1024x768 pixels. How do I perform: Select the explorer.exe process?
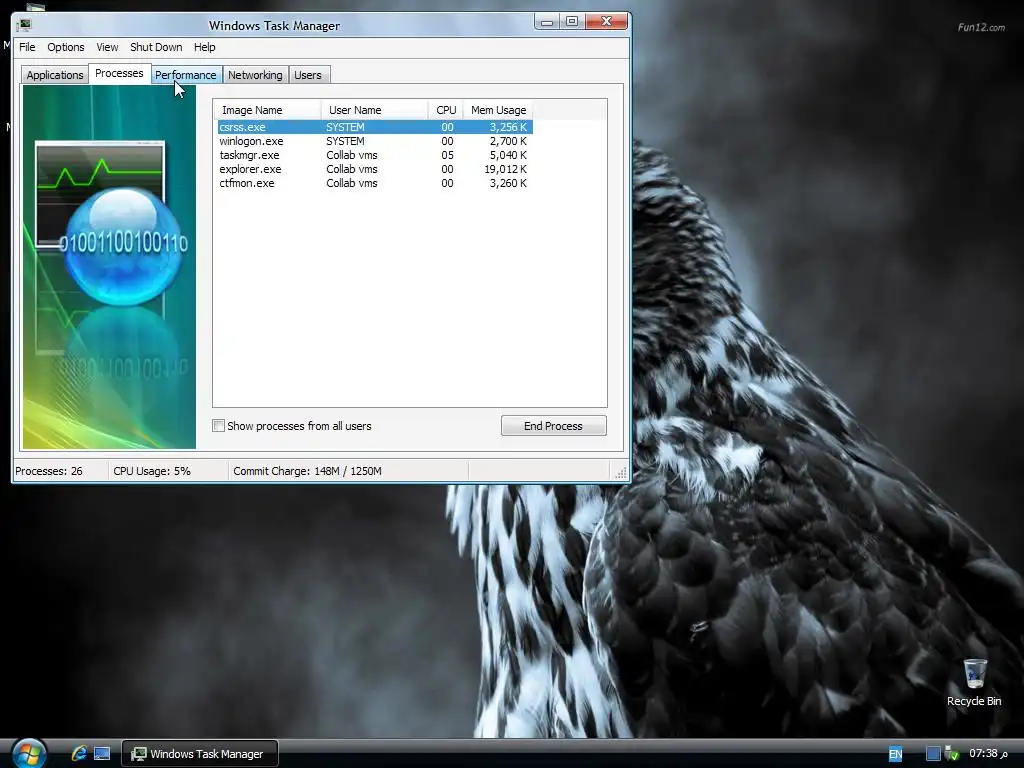tap(375, 169)
